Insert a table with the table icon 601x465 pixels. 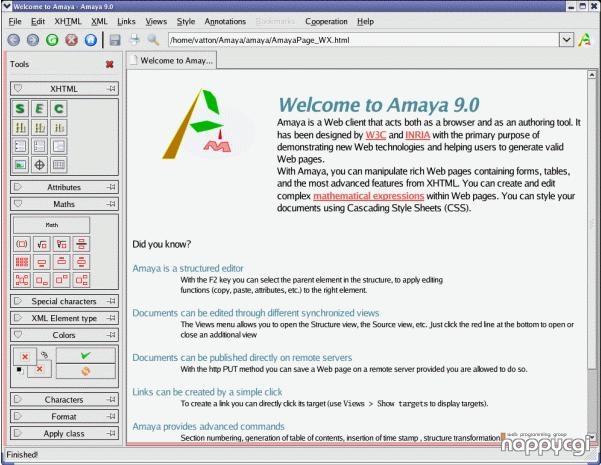tap(58, 165)
